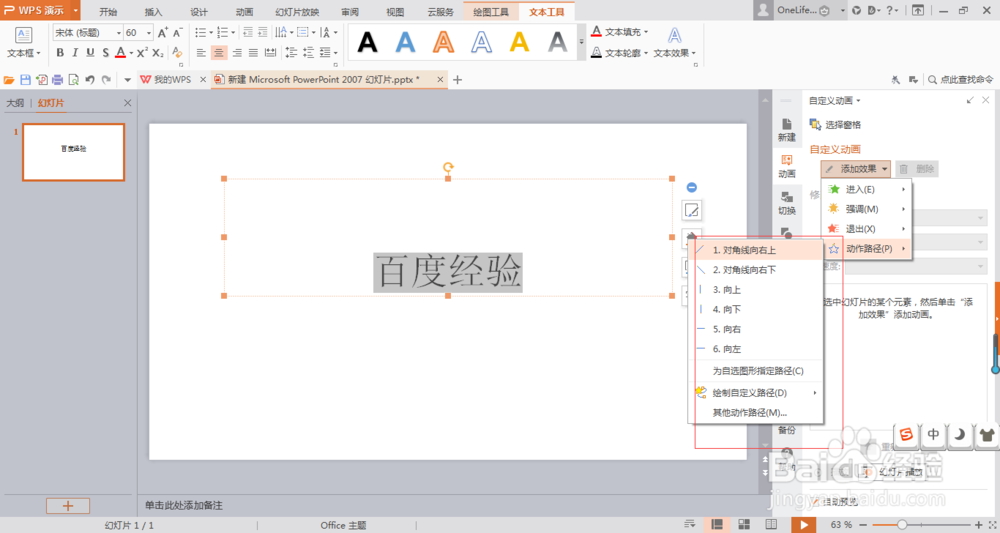Click 其他动作路径(M)... option
The width and height of the screenshot is (1000, 533).
click(x=756, y=413)
